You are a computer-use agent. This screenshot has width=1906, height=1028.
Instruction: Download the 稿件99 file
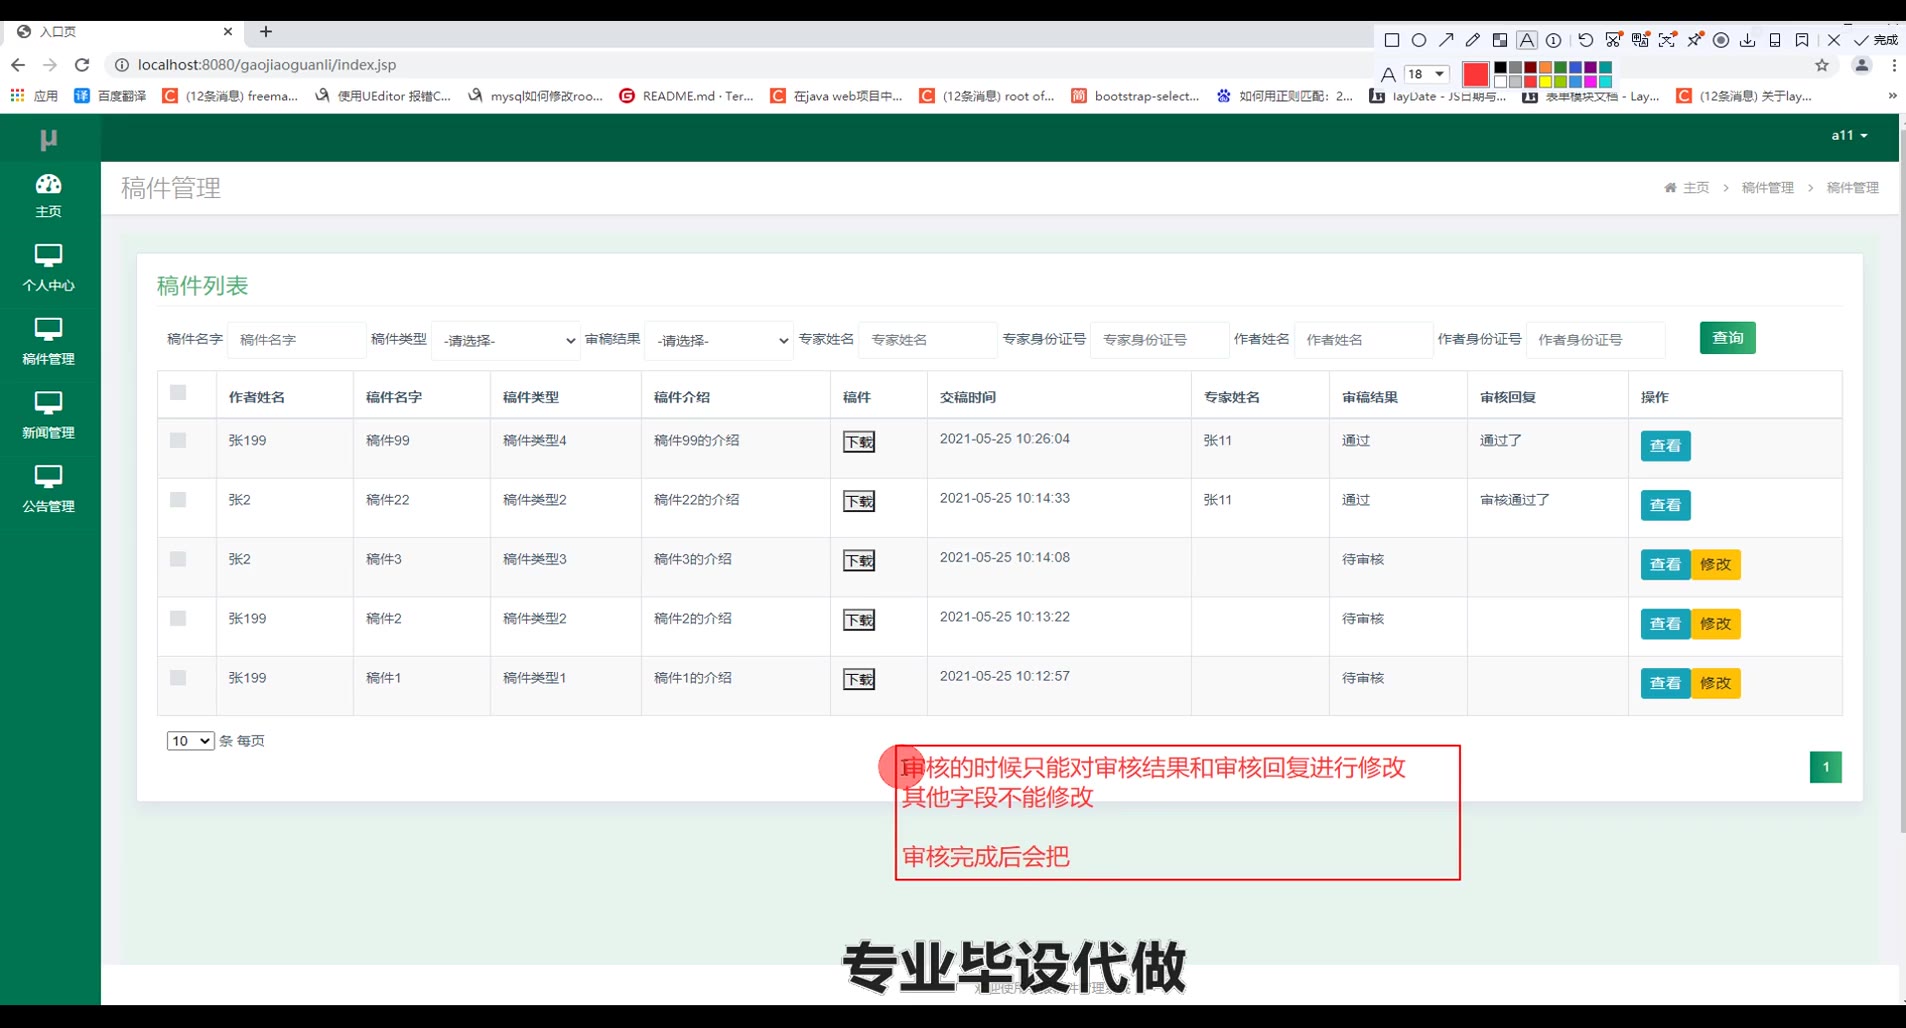point(859,442)
